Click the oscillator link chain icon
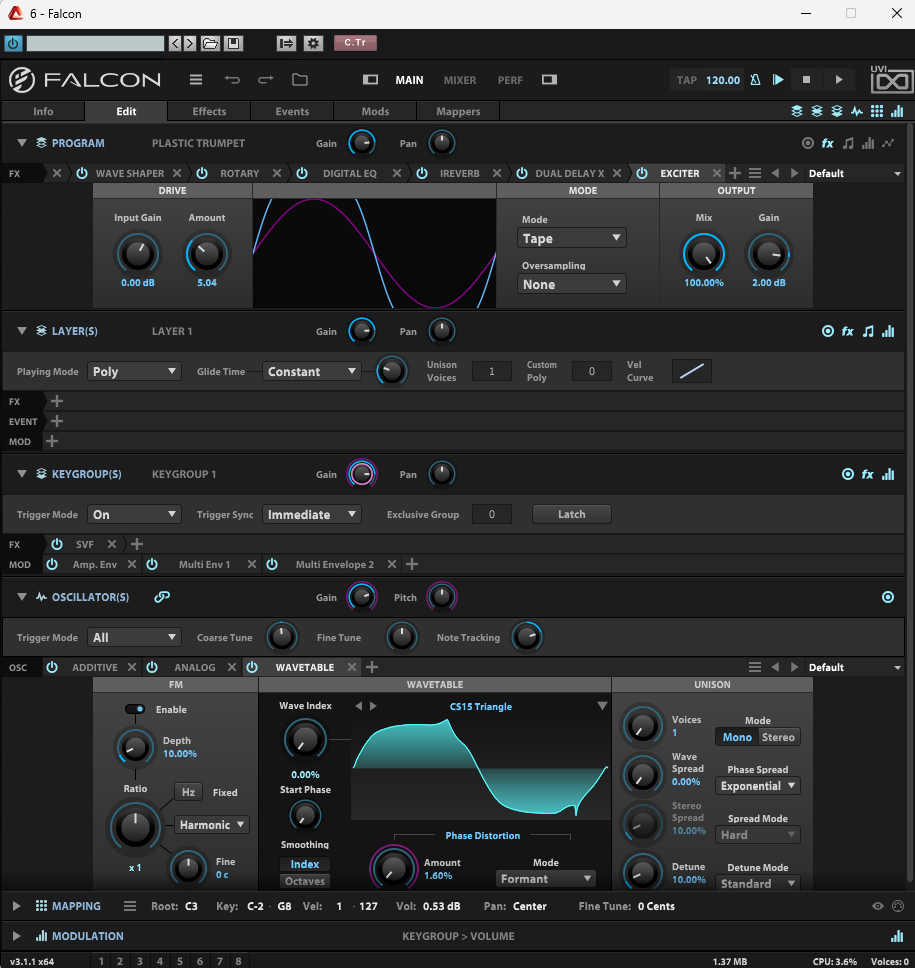 click(x=162, y=597)
